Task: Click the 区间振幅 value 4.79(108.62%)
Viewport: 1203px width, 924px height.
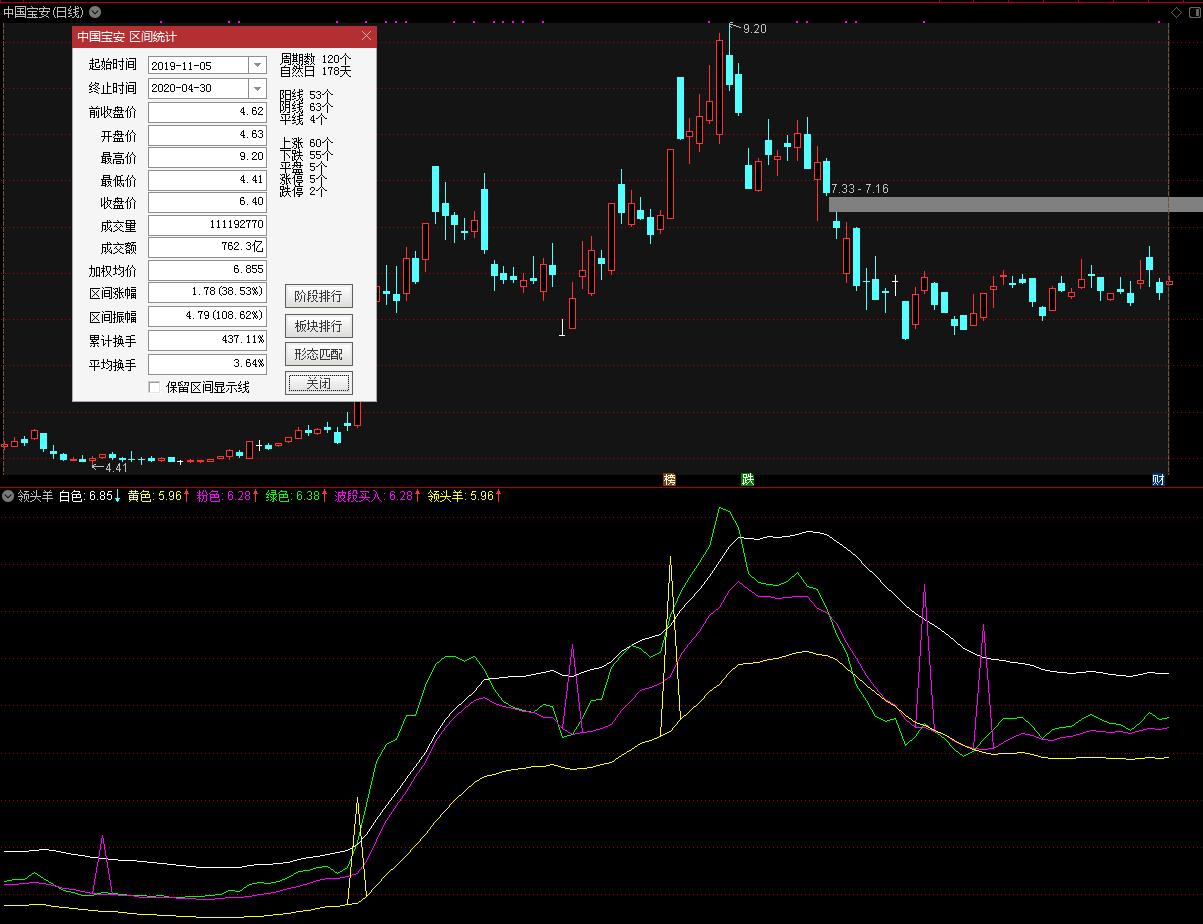Action: (x=207, y=317)
